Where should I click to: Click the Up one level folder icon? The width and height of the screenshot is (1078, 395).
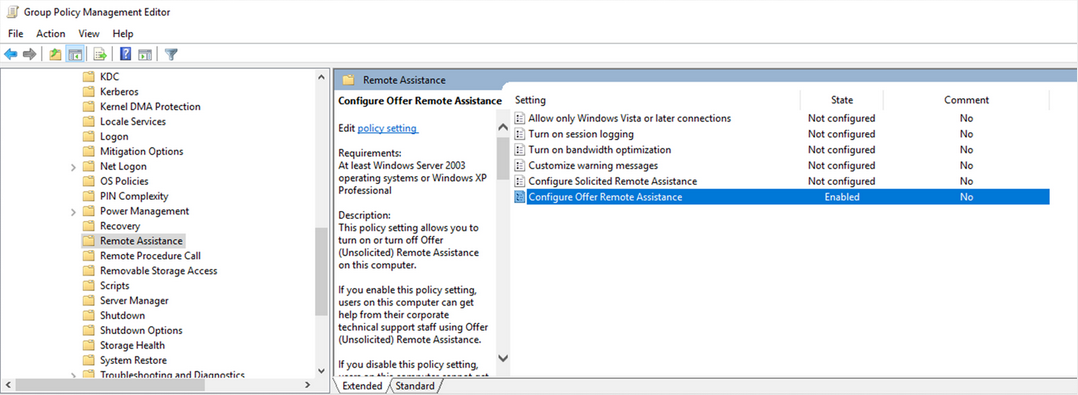(55, 54)
